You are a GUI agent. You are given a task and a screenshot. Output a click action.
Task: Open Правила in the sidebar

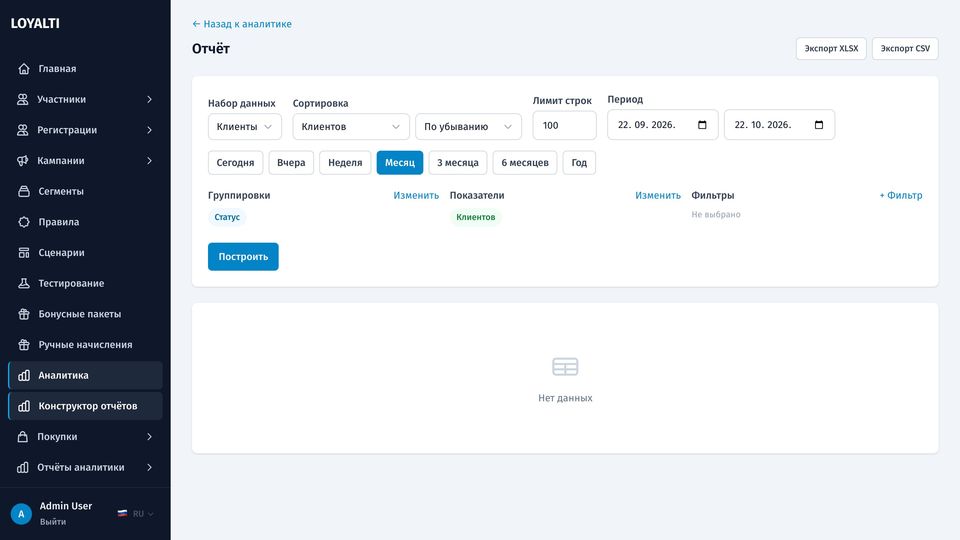coord(85,222)
